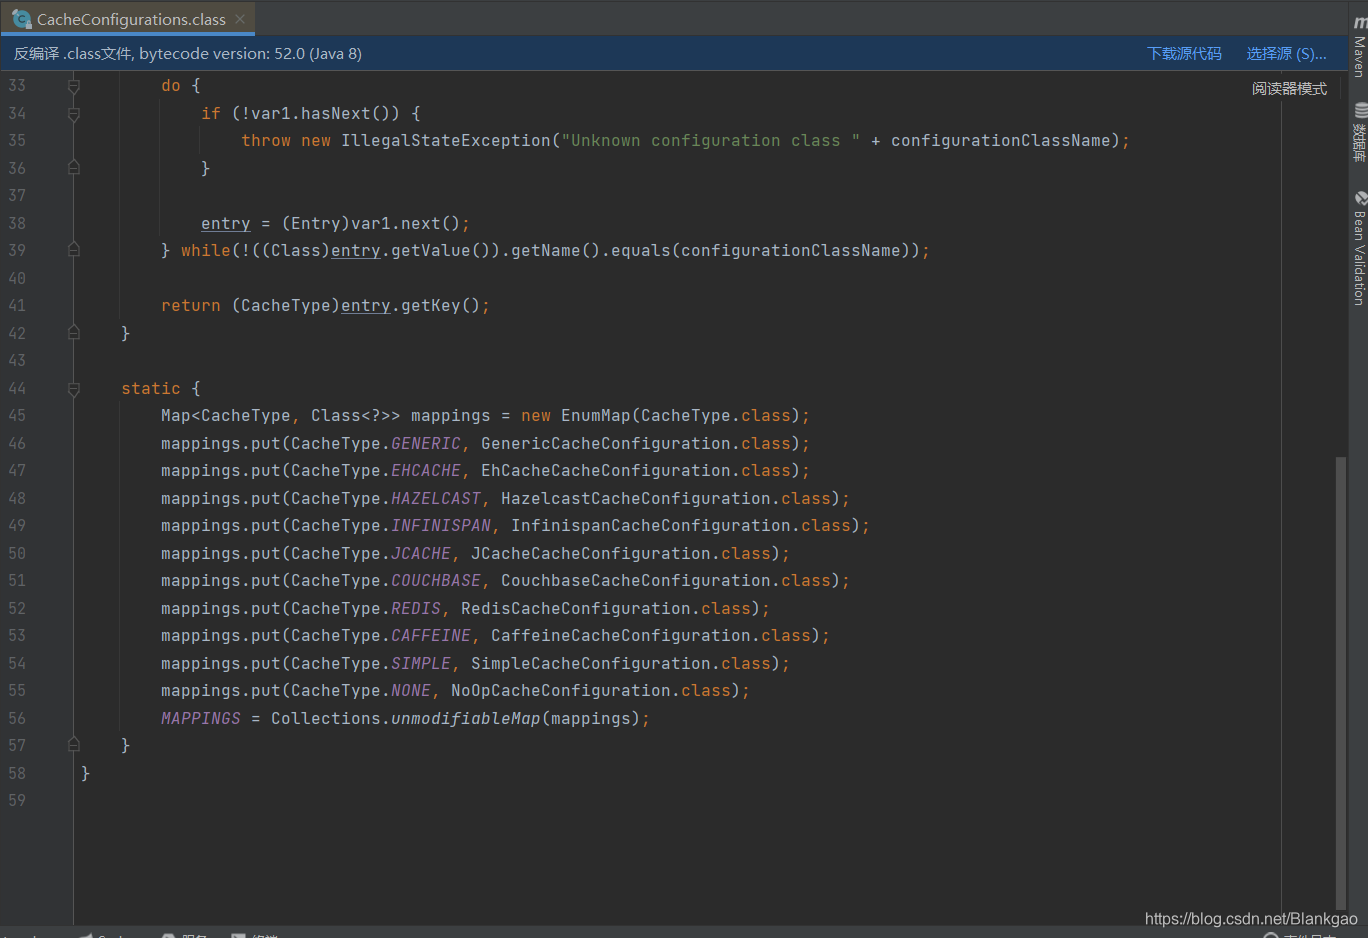This screenshot has height=938, width=1368.
Task: Click the INFINISPAN enum constant
Action: [x=441, y=526]
